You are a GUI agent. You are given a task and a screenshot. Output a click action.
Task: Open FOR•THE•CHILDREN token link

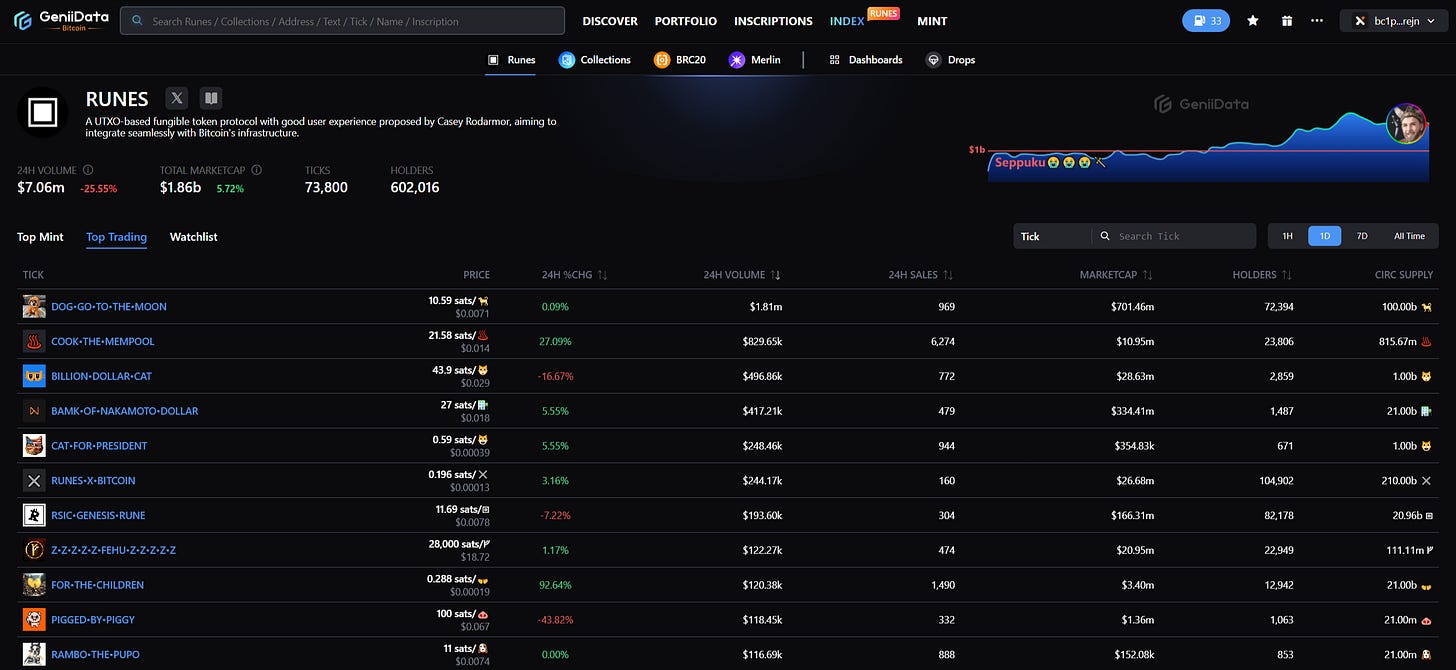pyautogui.click(x=97, y=585)
